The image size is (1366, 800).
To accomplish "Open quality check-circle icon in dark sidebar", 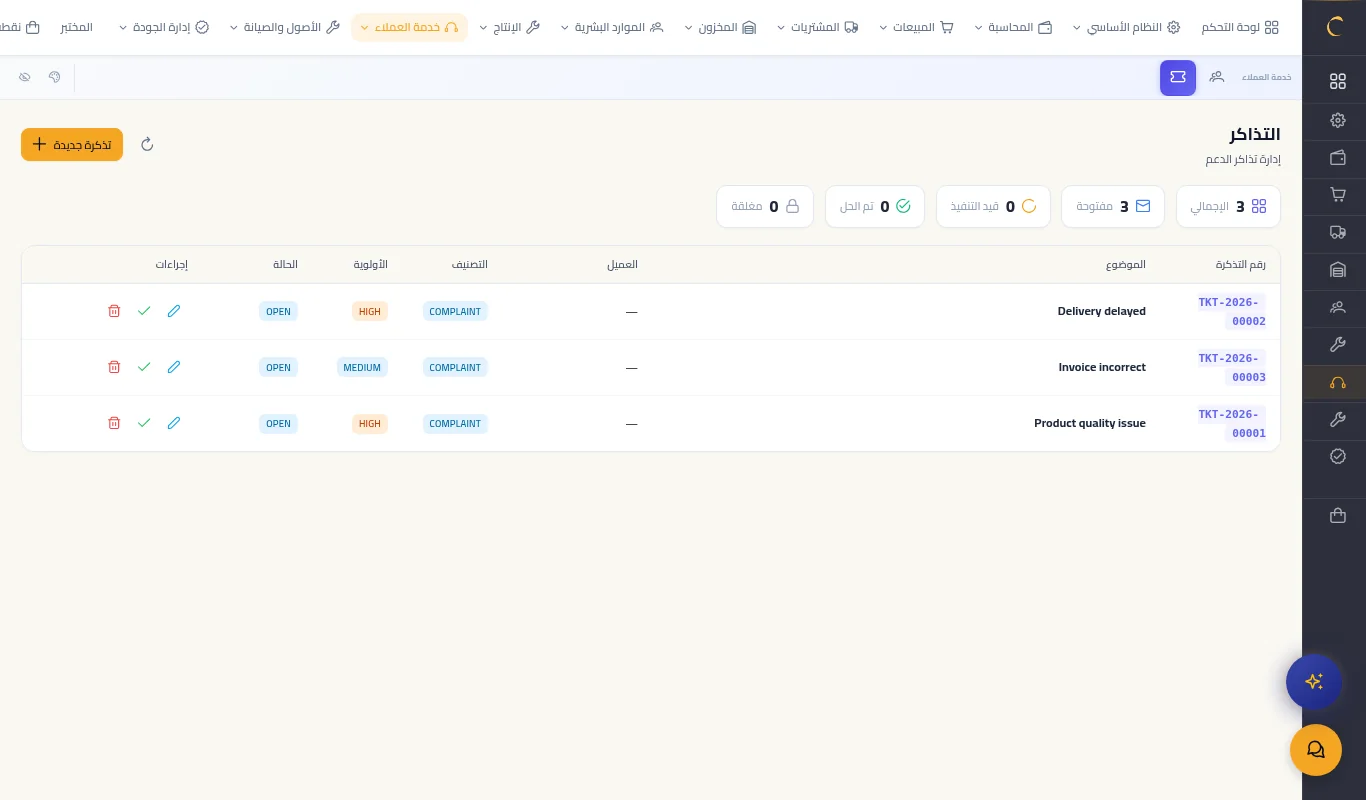I will coord(1338,456).
